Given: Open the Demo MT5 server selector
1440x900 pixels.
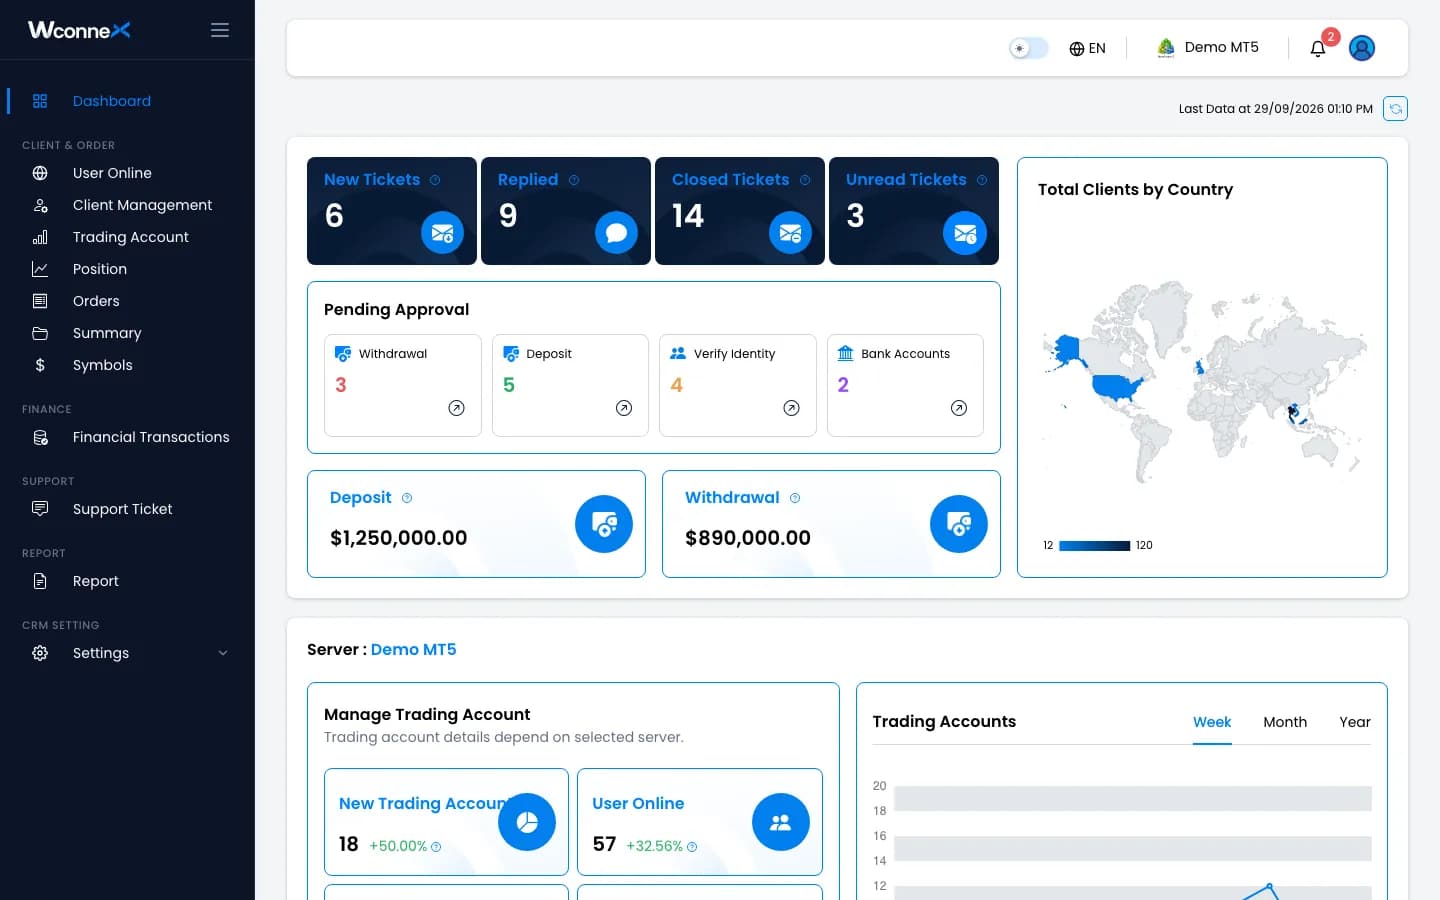Looking at the screenshot, I should 1208,47.
